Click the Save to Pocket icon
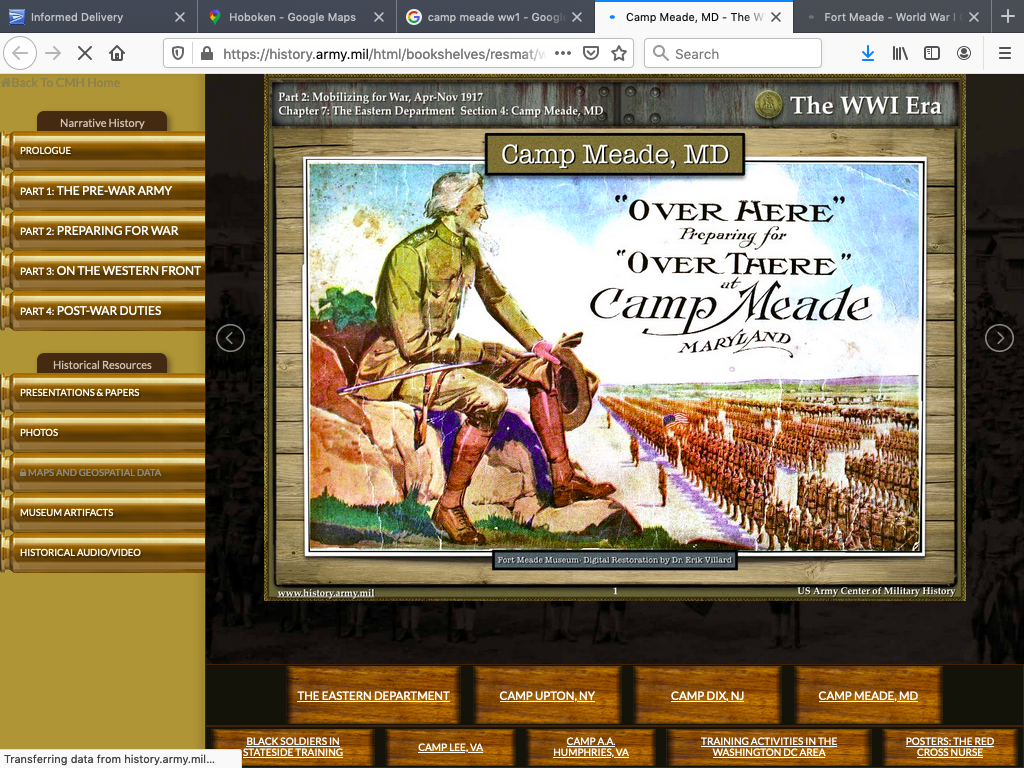The height and width of the screenshot is (768, 1024). pyautogui.click(x=591, y=54)
